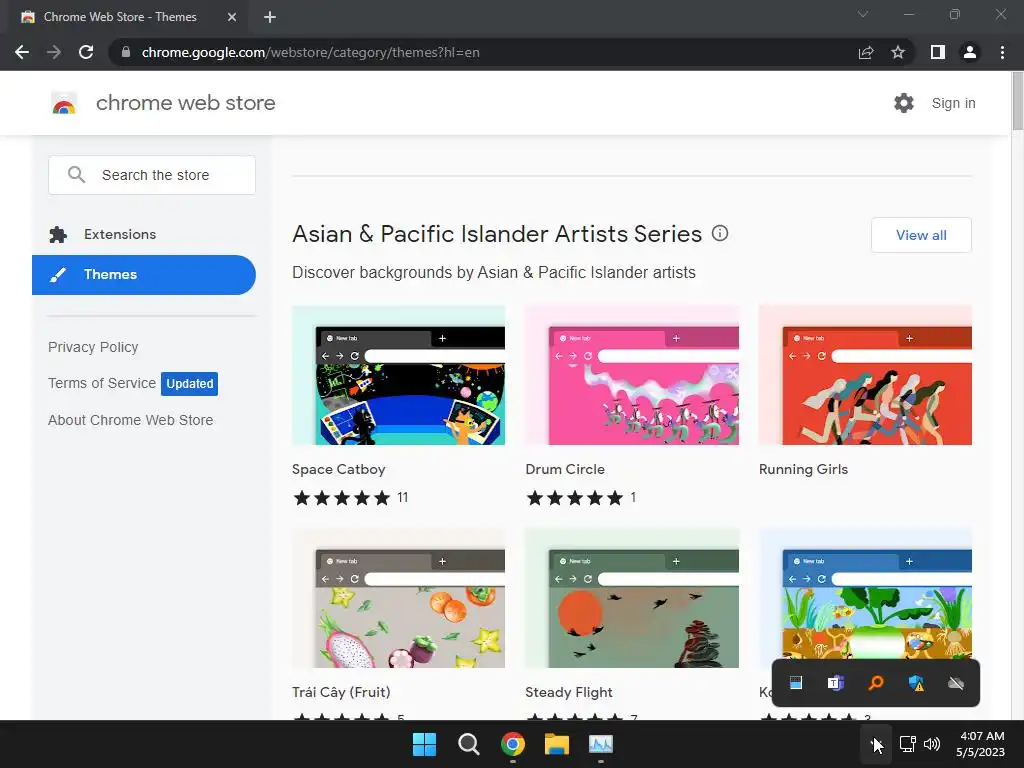The width and height of the screenshot is (1024, 768).
Task: Click the Chrome taskbar icon
Action: pos(513,744)
